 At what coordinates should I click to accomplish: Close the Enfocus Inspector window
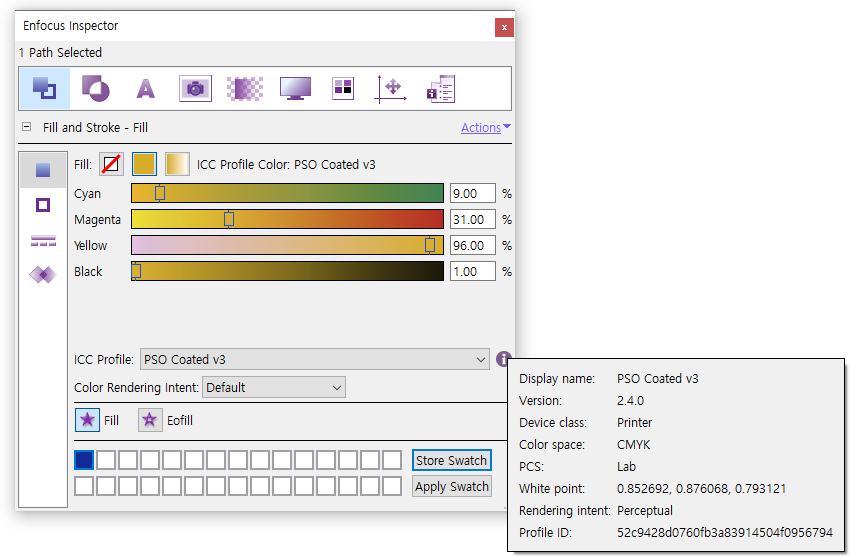point(504,27)
